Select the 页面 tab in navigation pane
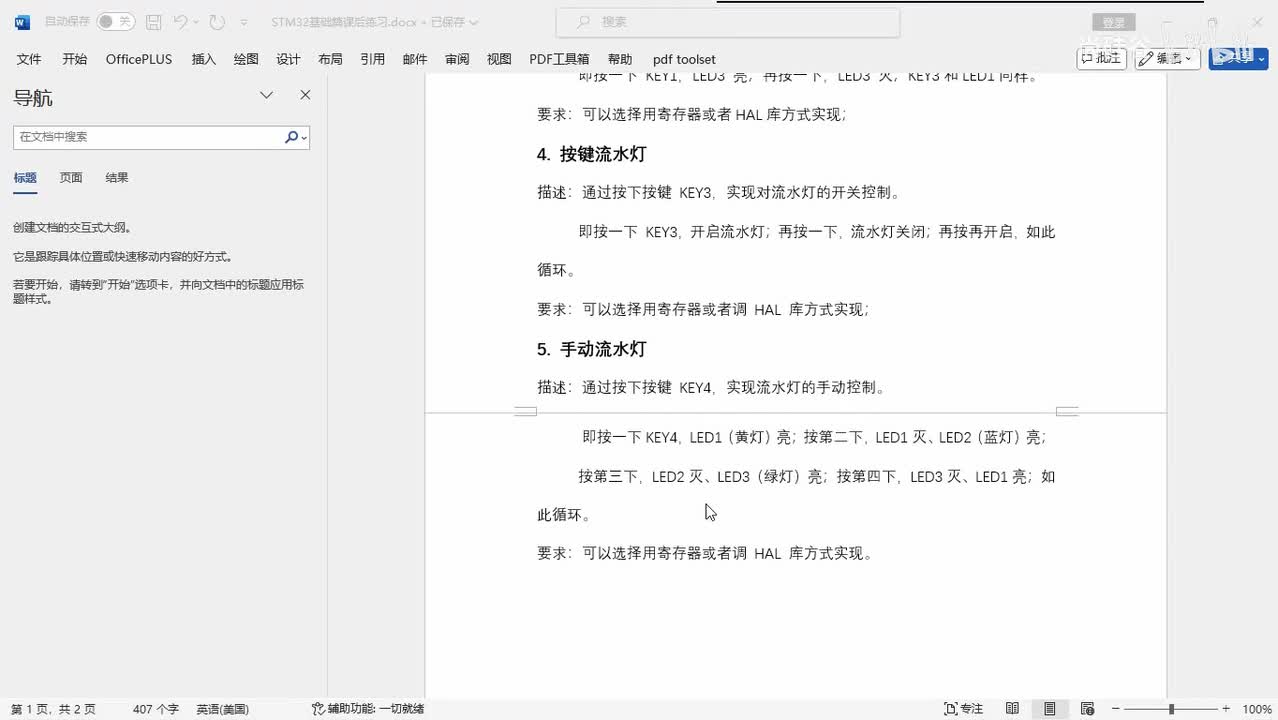The image size is (1278, 720). coord(71,178)
